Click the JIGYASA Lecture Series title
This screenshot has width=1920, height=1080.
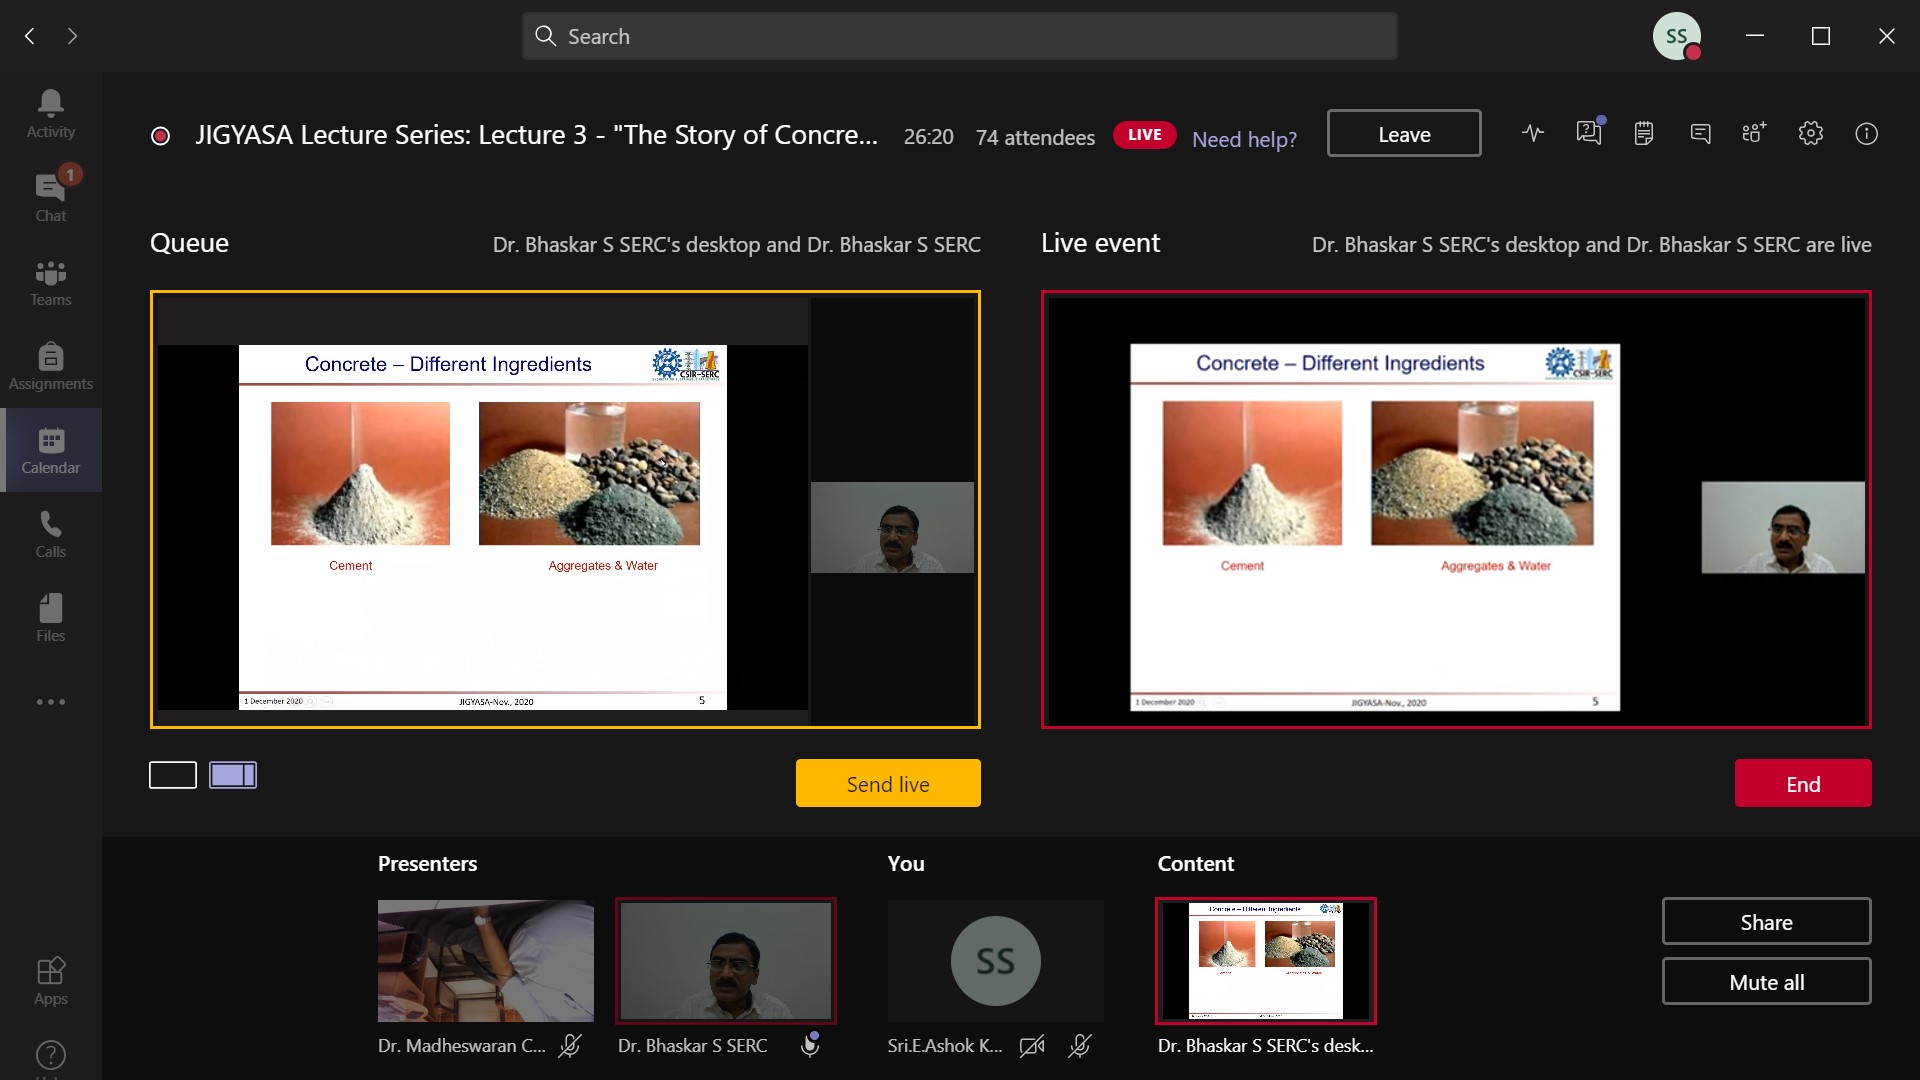point(536,135)
